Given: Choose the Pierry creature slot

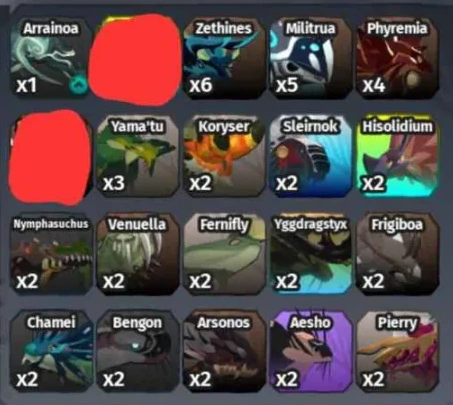Looking at the screenshot, I should pos(397,351).
